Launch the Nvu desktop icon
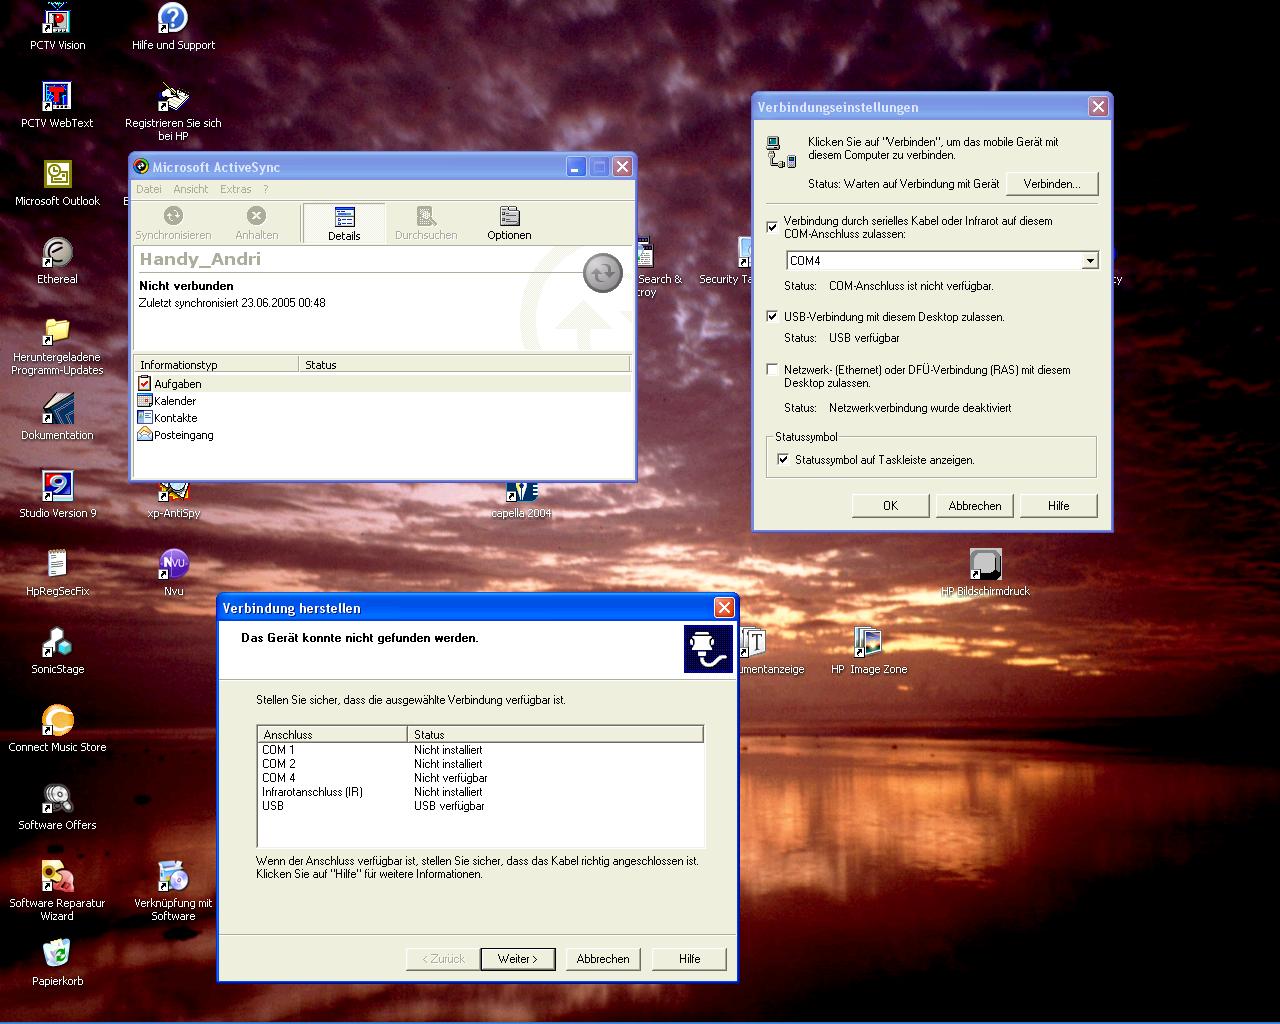The width and height of the screenshot is (1280, 1024). tap(173, 573)
